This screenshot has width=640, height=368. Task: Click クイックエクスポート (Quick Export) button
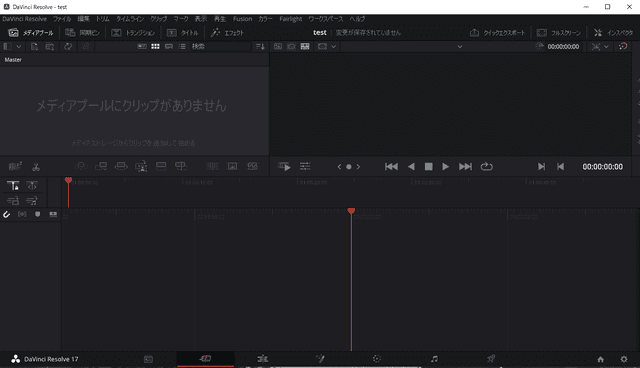(x=497, y=33)
